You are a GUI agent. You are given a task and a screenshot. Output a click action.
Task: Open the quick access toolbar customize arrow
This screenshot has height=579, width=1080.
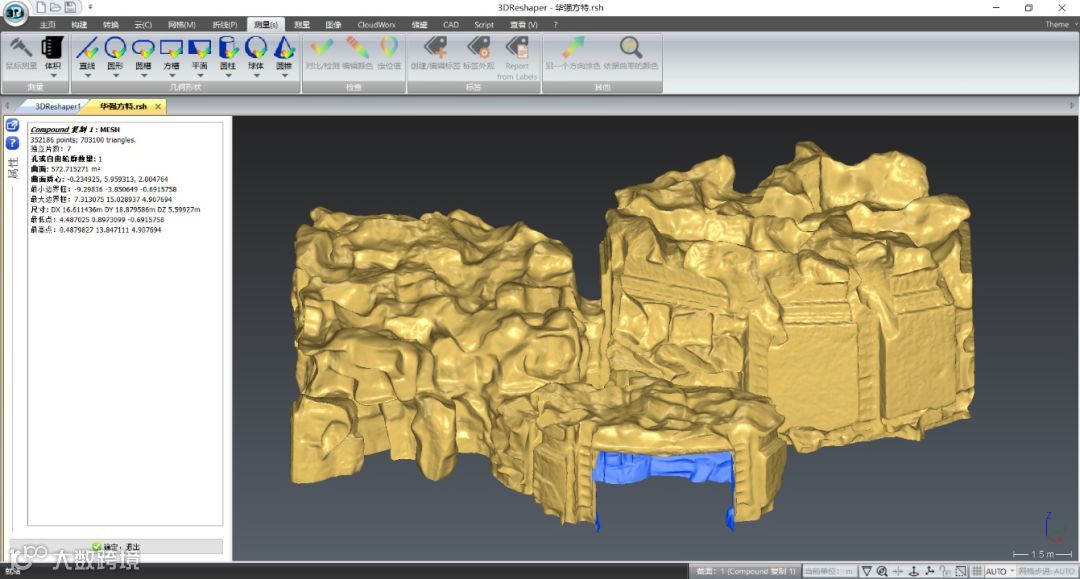[x=90, y=8]
